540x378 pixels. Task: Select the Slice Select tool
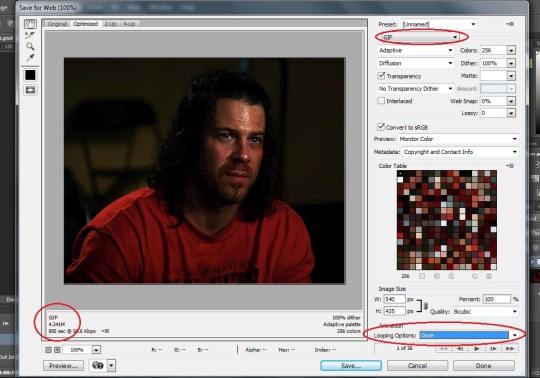coord(30,35)
